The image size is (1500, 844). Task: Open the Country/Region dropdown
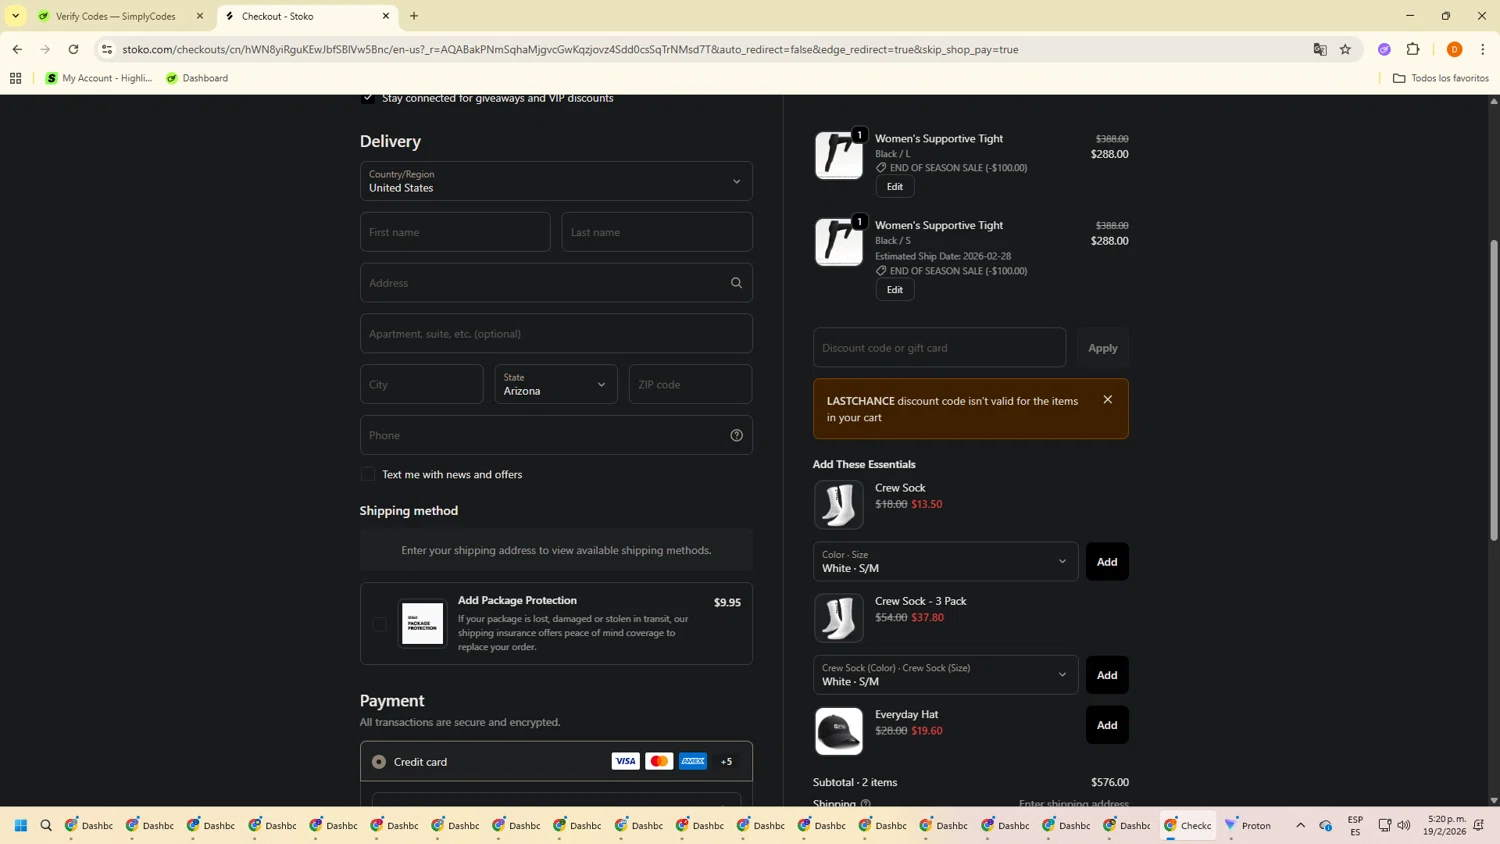click(x=556, y=181)
